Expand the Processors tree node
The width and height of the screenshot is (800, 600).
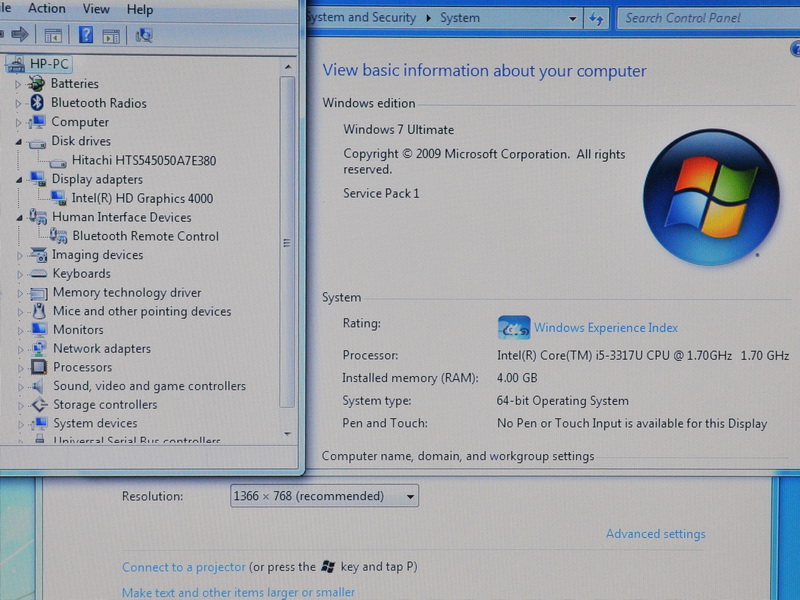point(20,368)
